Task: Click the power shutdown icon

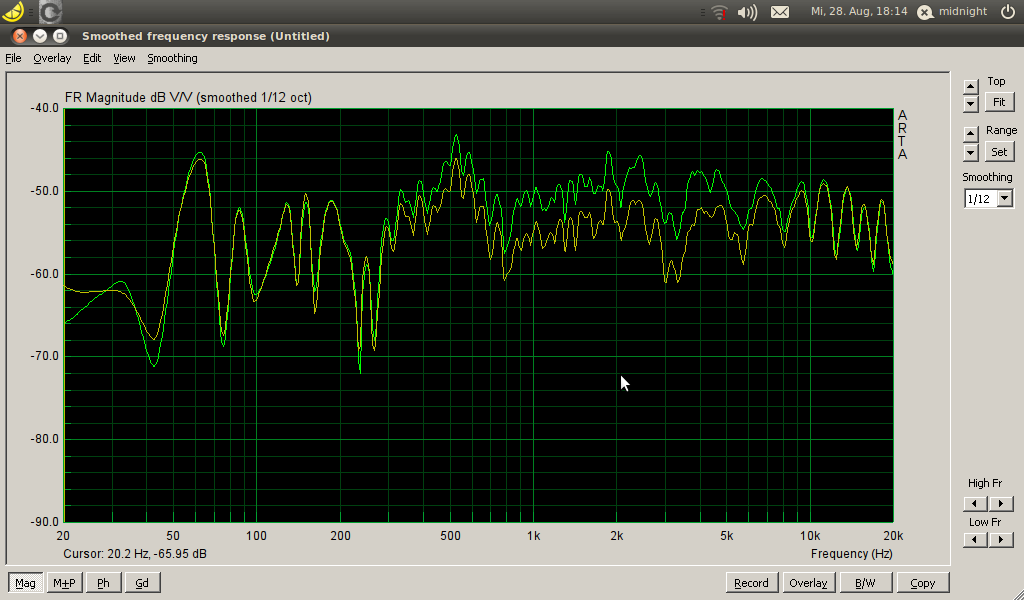Action: click(1008, 12)
